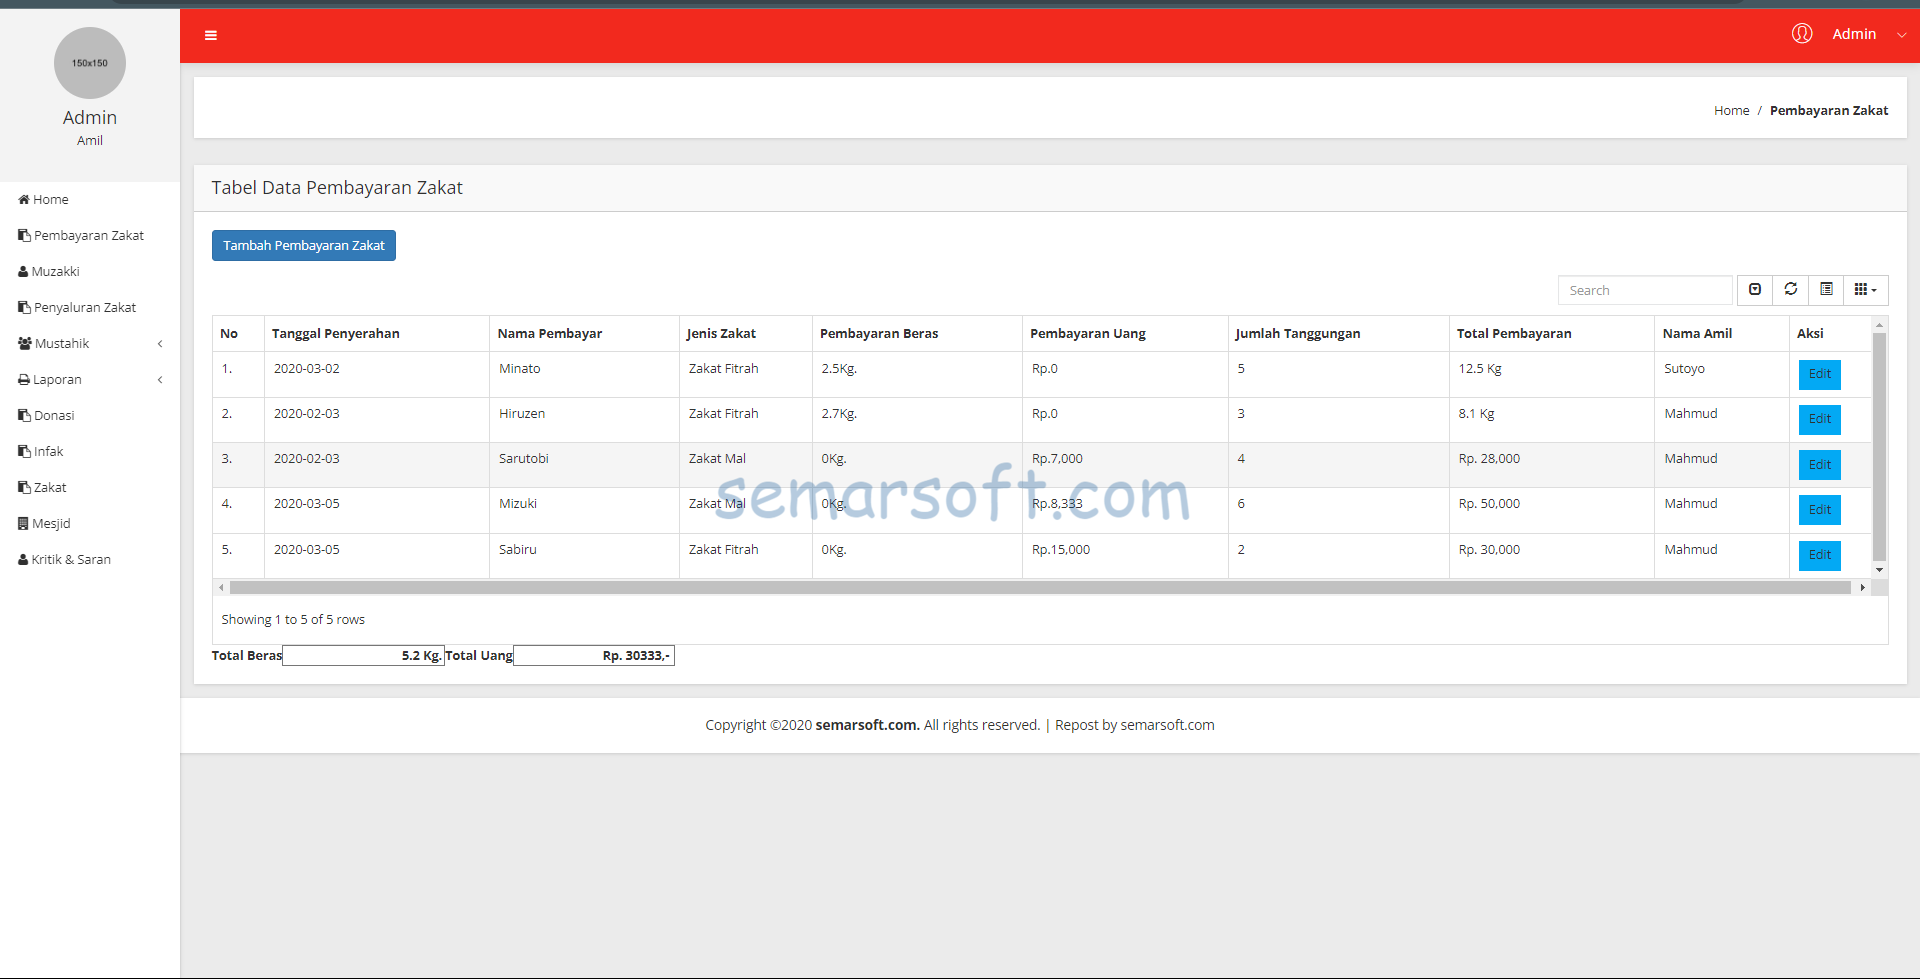Open Penyaluran Zakat from the sidebar
This screenshot has height=979, width=1920.
point(23,307)
